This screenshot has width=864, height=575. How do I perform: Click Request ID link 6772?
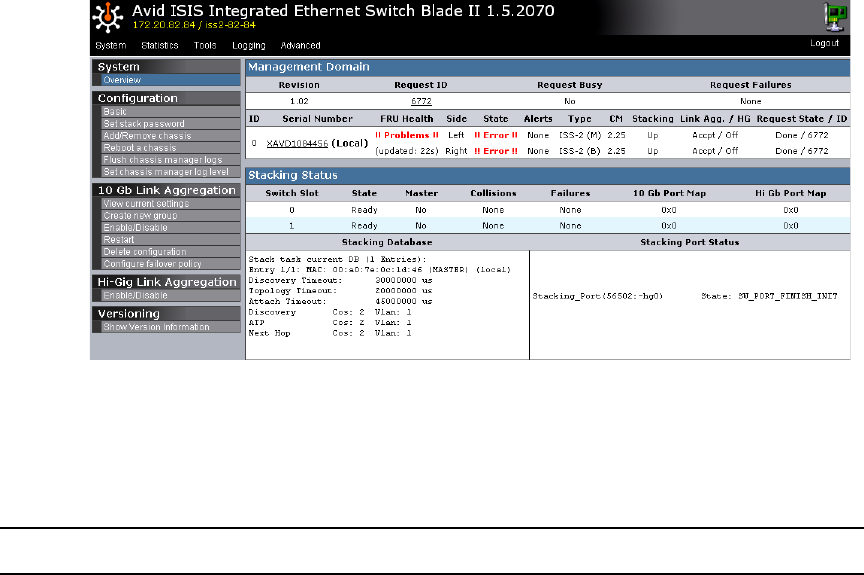[422, 101]
